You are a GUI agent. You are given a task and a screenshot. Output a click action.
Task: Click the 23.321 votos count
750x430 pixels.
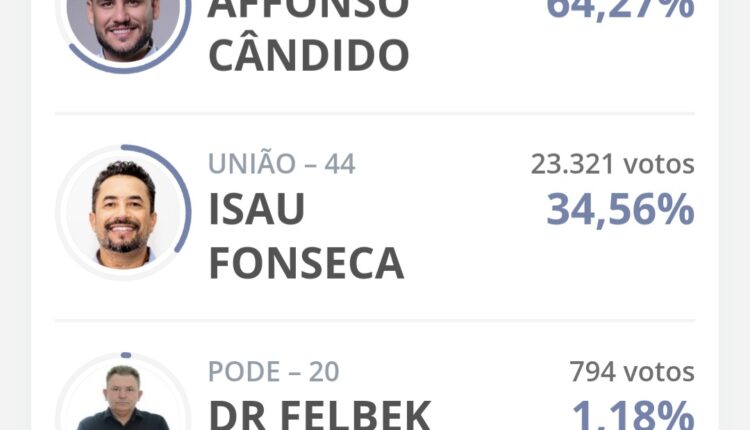[612, 164]
